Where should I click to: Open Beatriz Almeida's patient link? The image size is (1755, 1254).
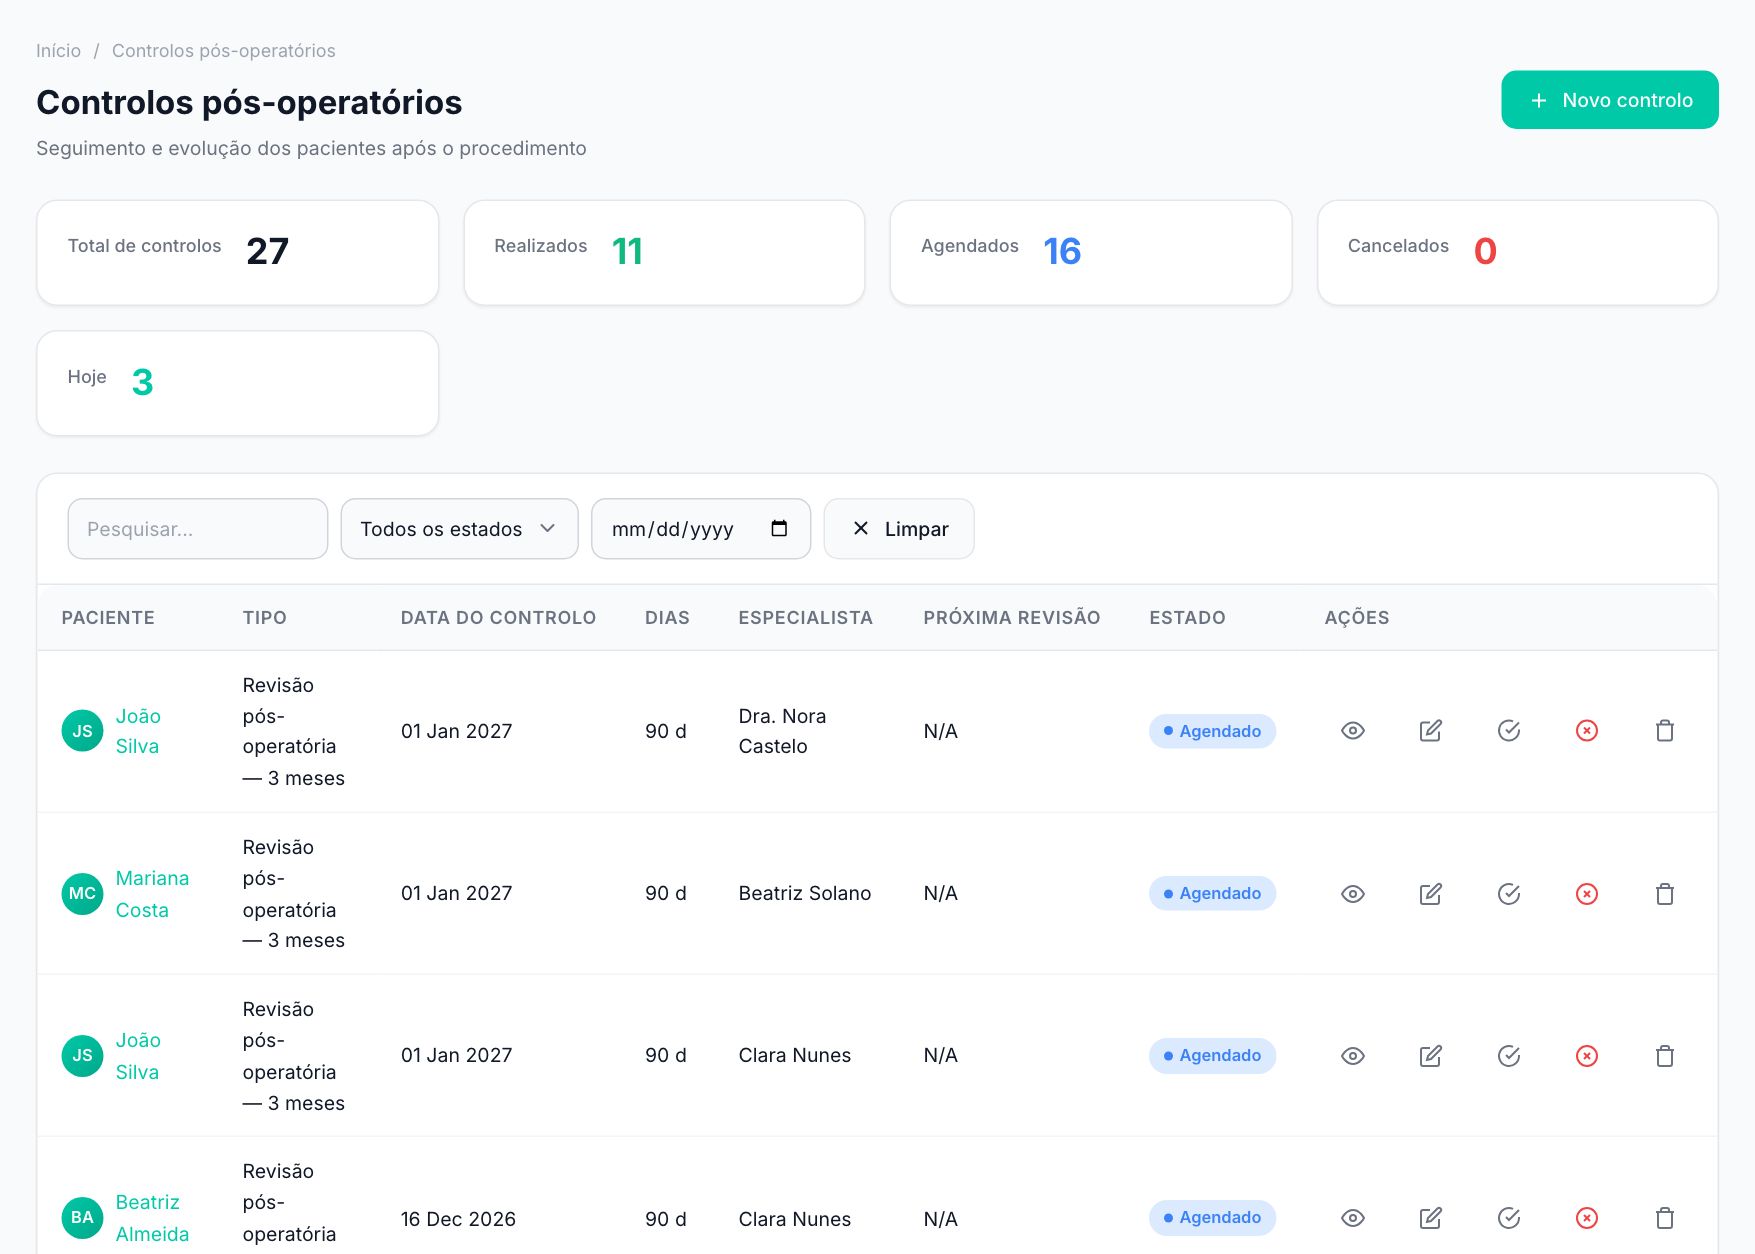point(152,1218)
